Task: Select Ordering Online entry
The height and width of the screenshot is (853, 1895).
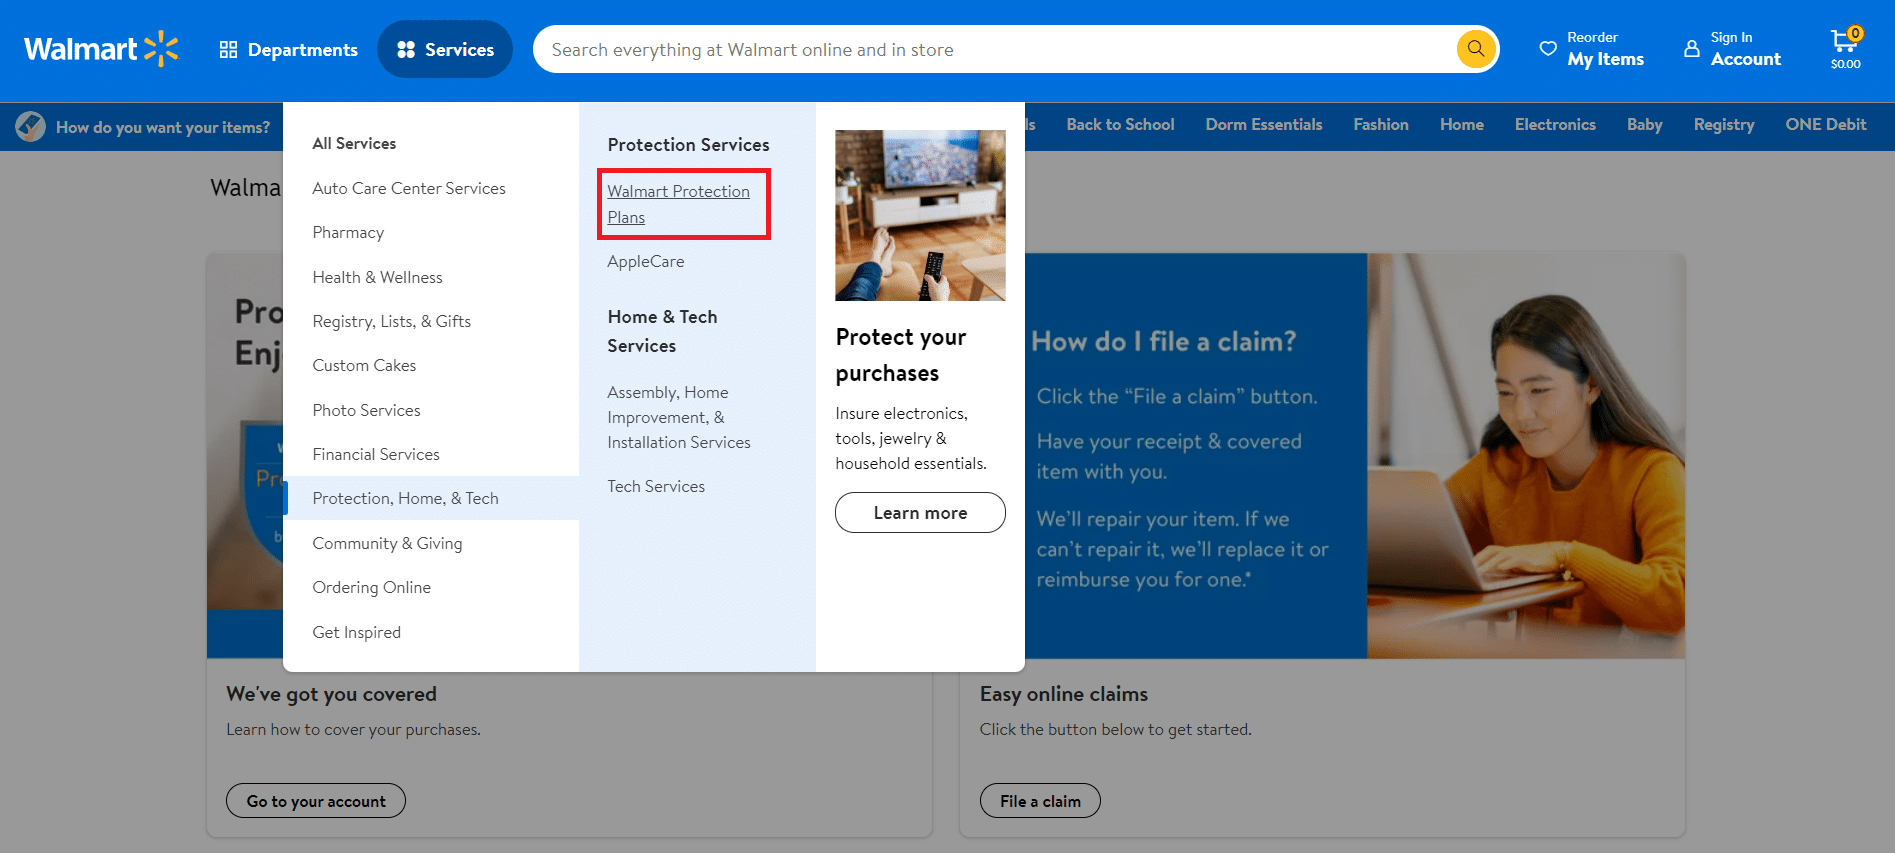Action: (371, 587)
